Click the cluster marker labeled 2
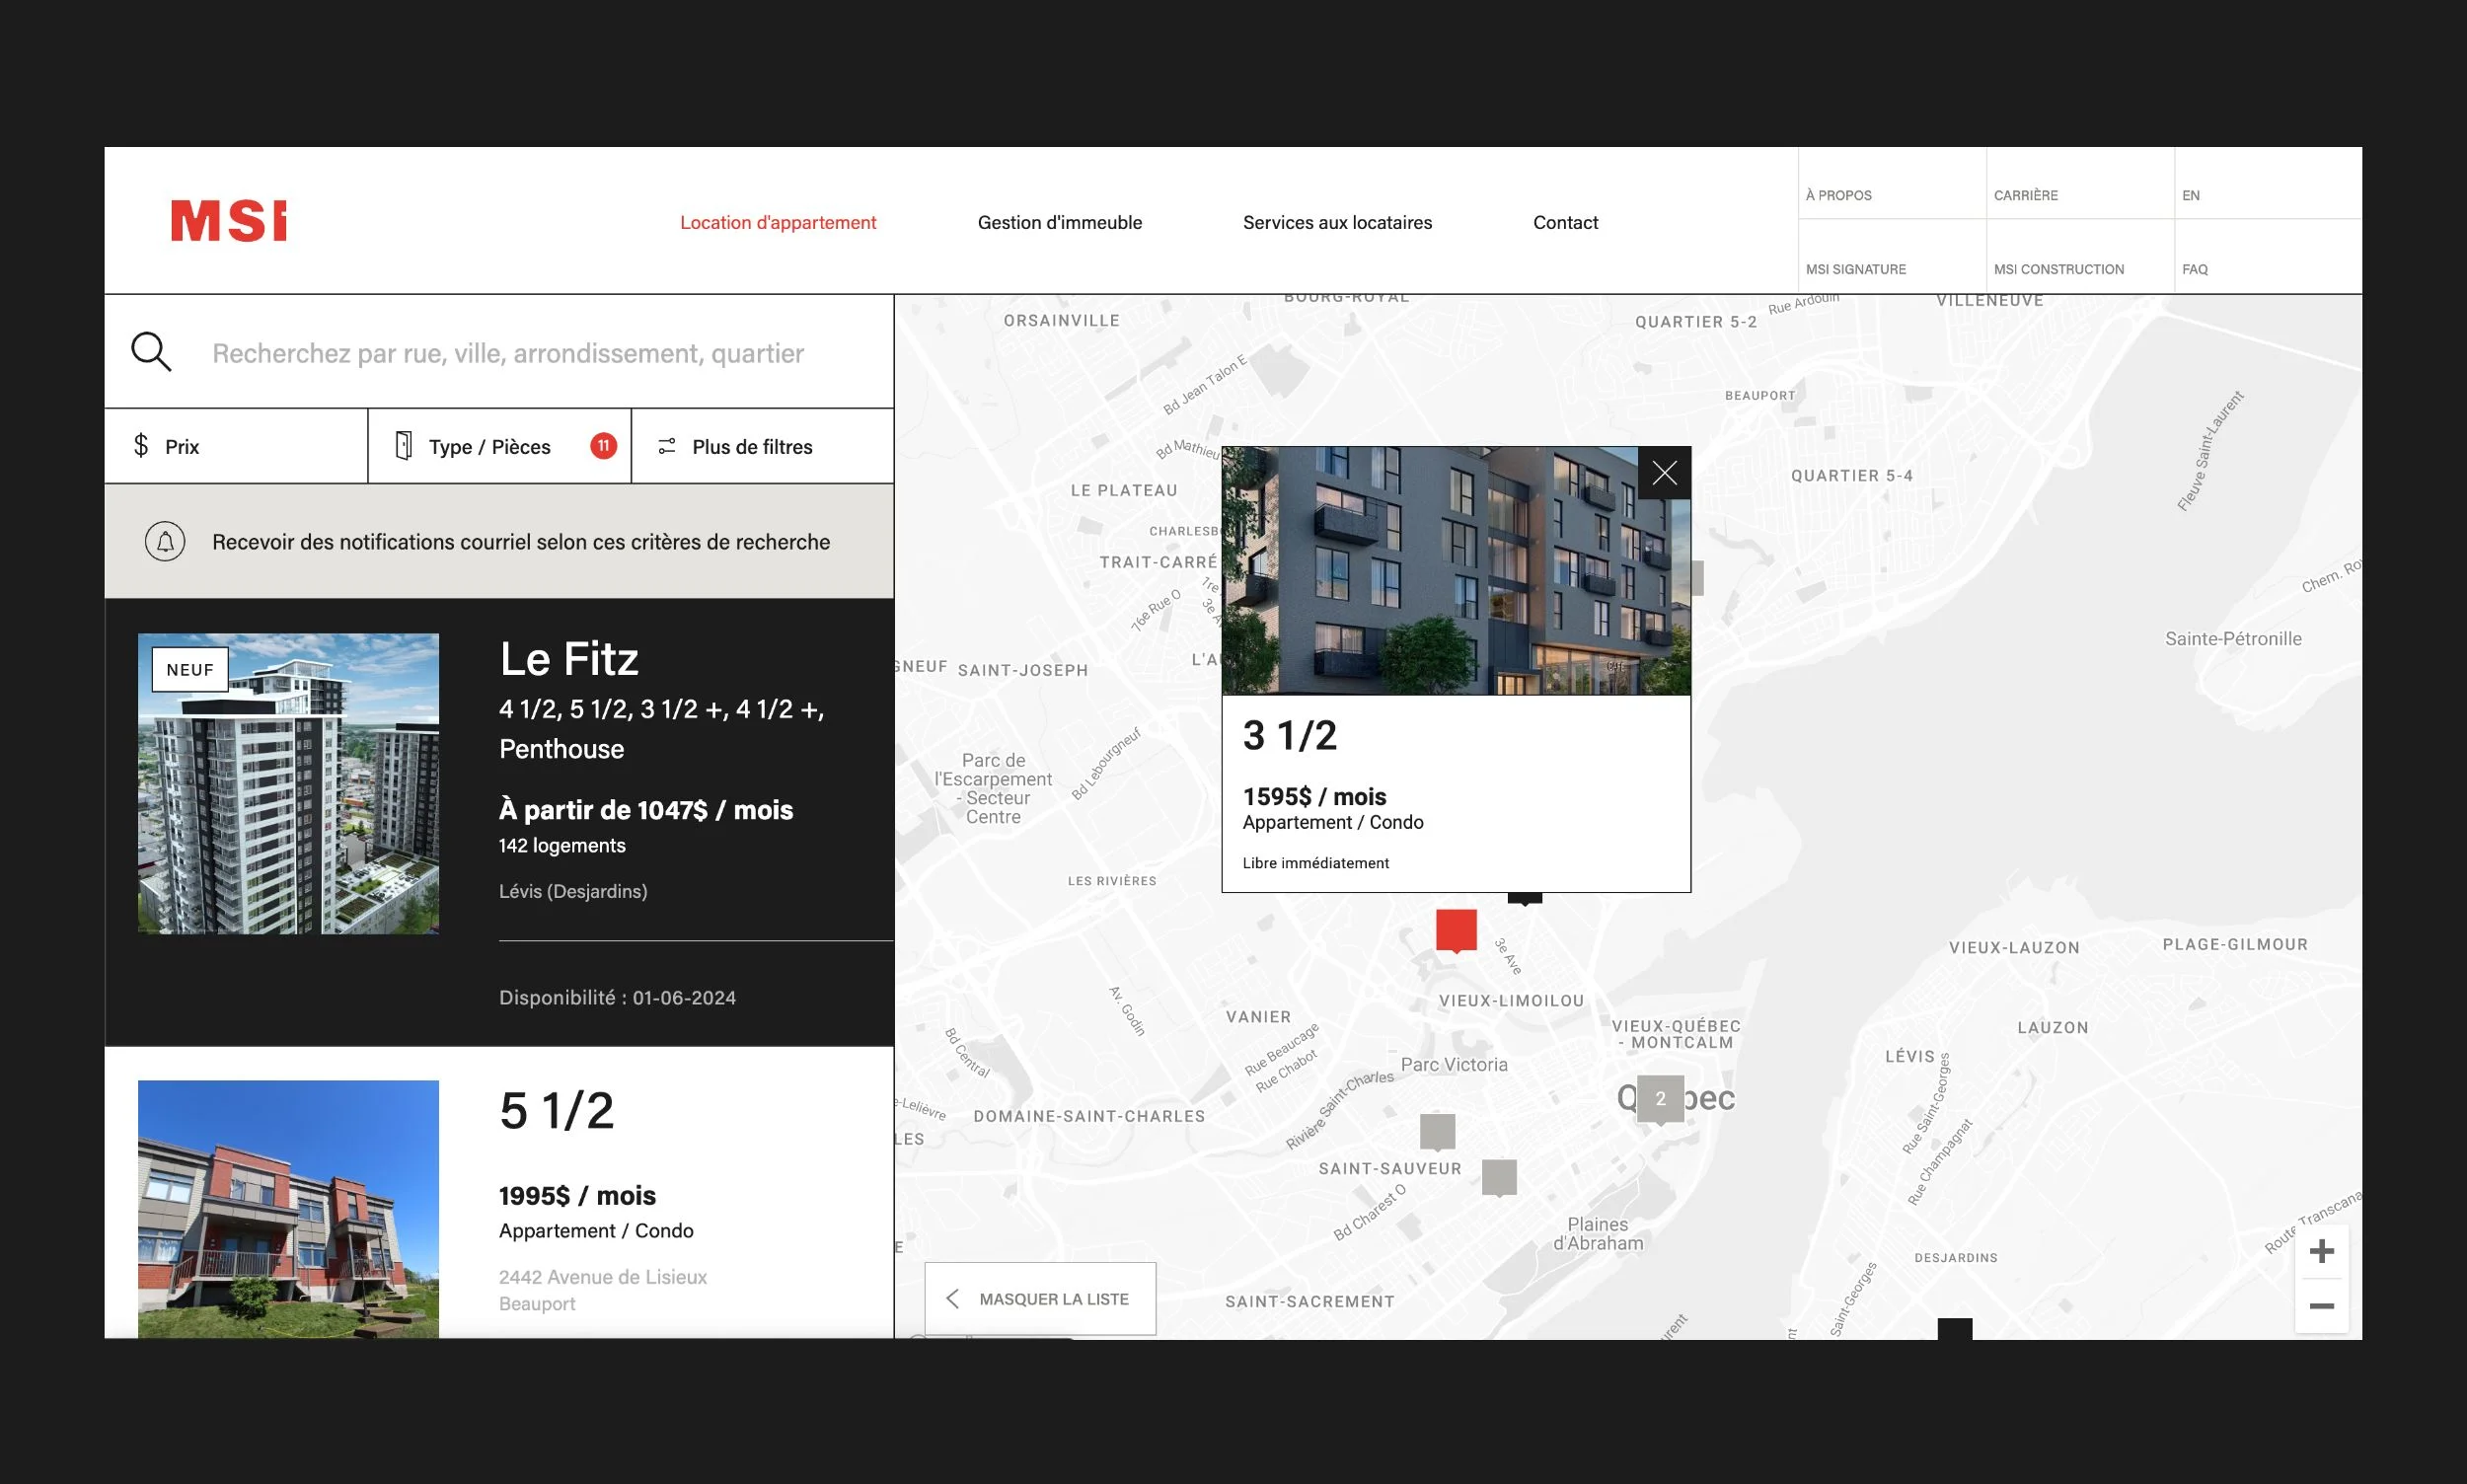The image size is (2467, 1484). [x=1660, y=1098]
